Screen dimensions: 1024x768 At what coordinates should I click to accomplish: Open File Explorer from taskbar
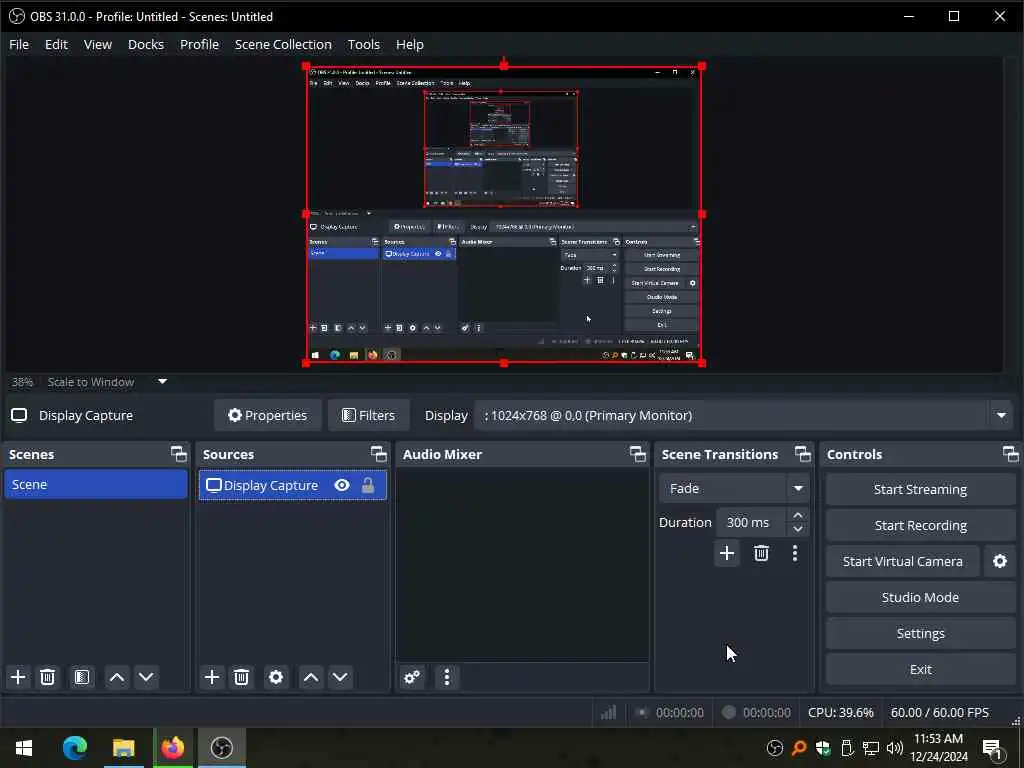tap(123, 748)
